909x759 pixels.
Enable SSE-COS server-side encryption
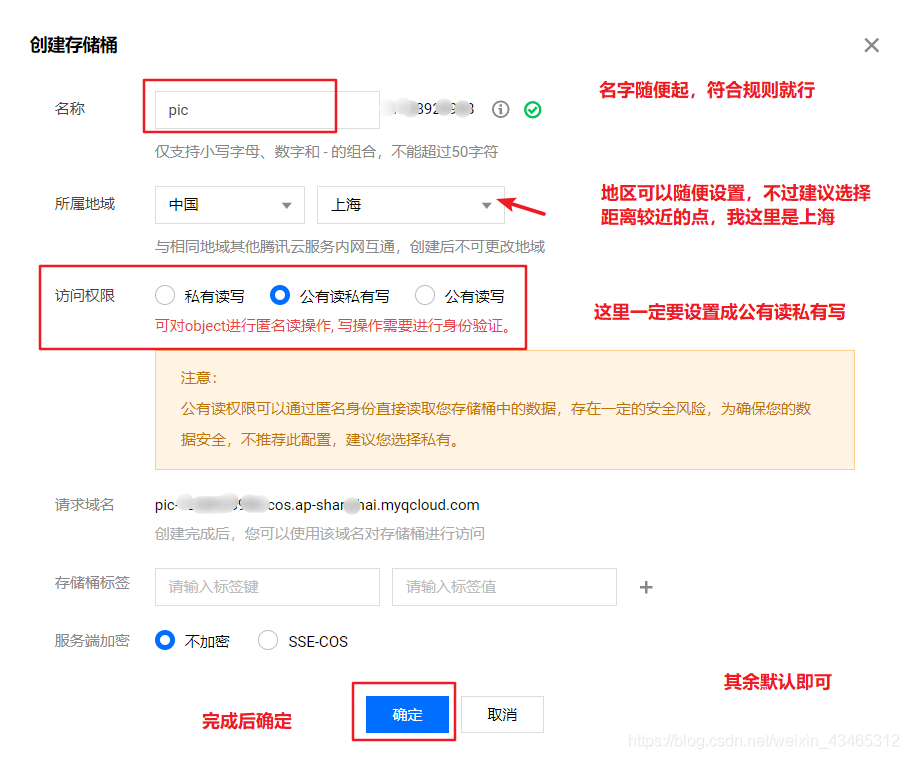(x=268, y=640)
